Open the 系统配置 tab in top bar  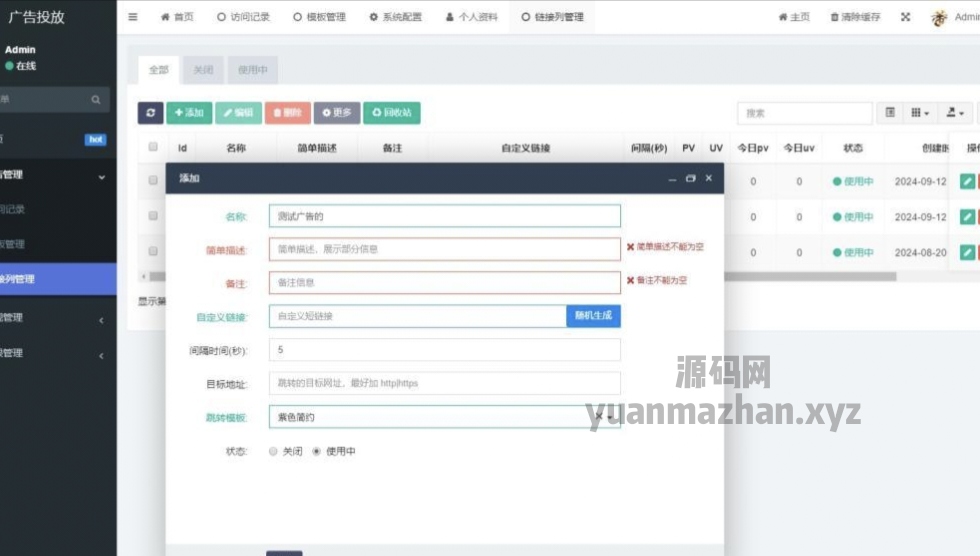pyautogui.click(x=395, y=17)
